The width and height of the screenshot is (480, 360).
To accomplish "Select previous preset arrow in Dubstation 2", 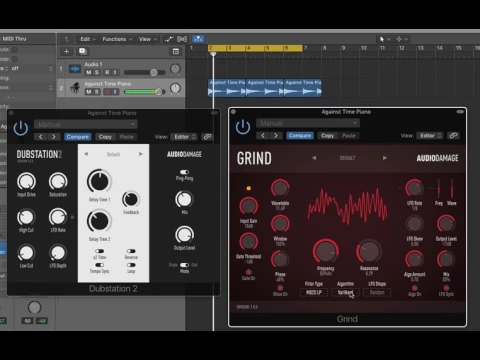I will point(86,154).
